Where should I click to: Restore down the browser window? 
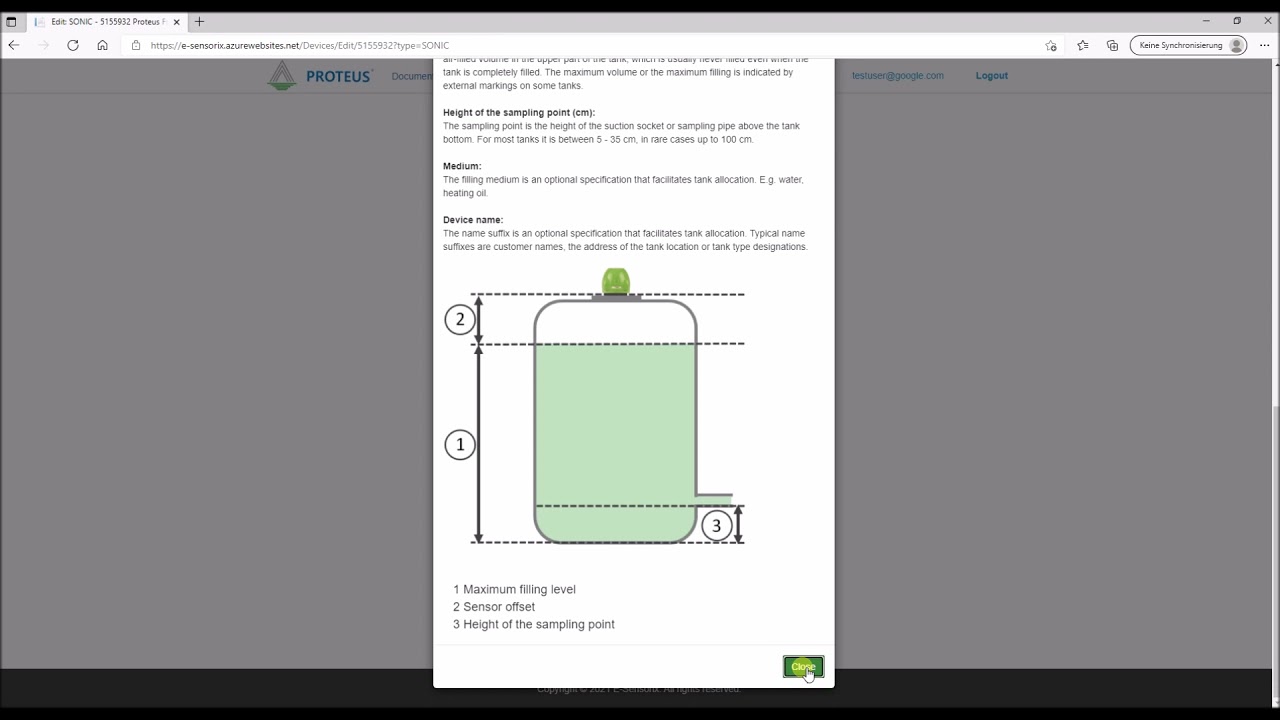pos(1237,21)
